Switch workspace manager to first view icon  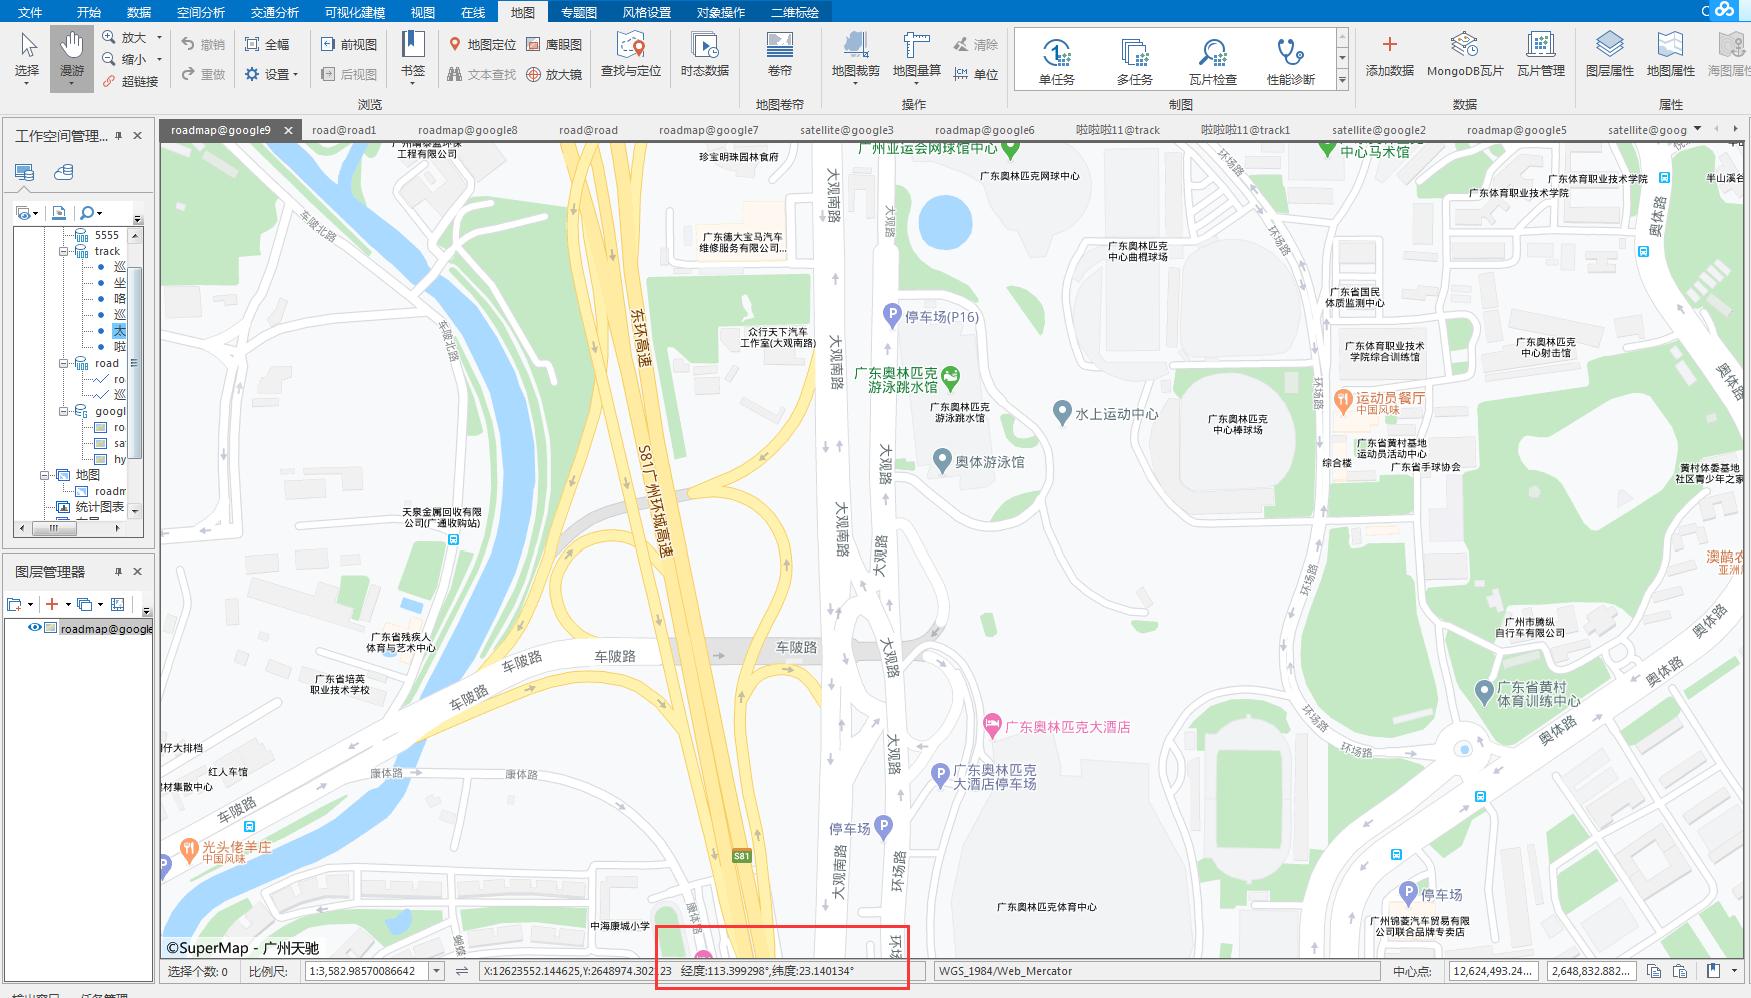click(x=25, y=172)
